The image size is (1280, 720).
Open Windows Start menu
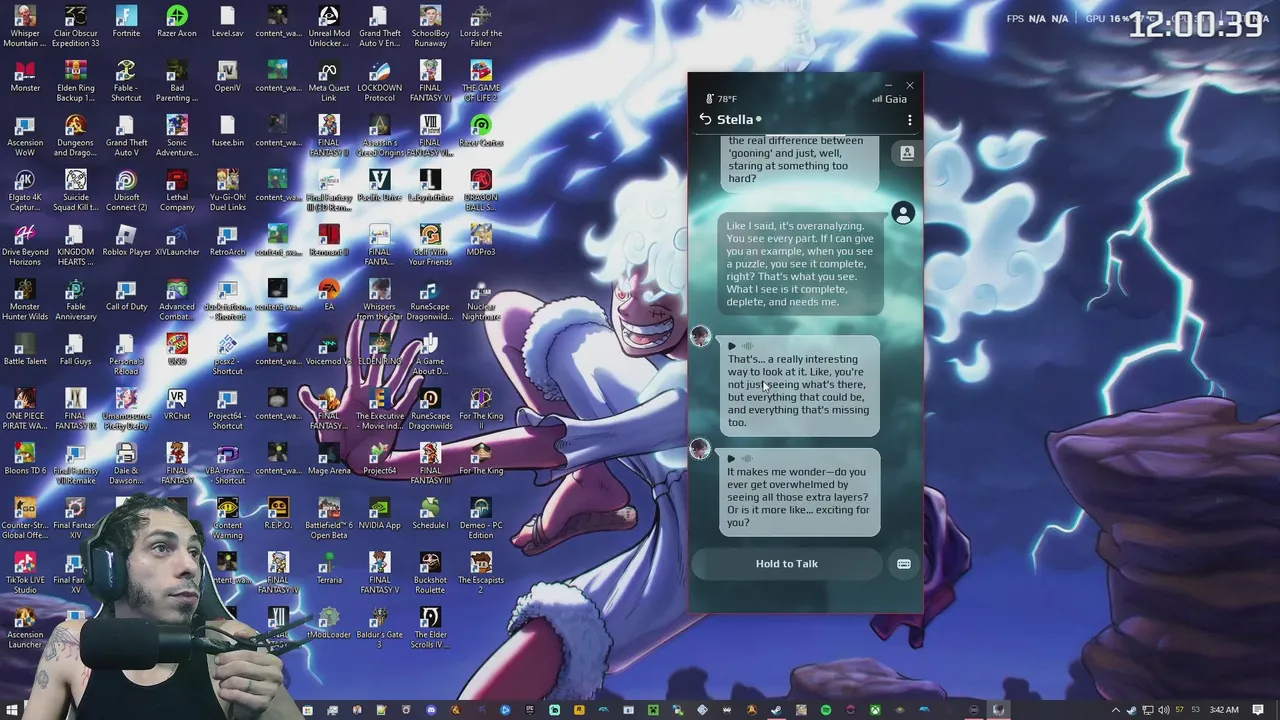point(12,710)
